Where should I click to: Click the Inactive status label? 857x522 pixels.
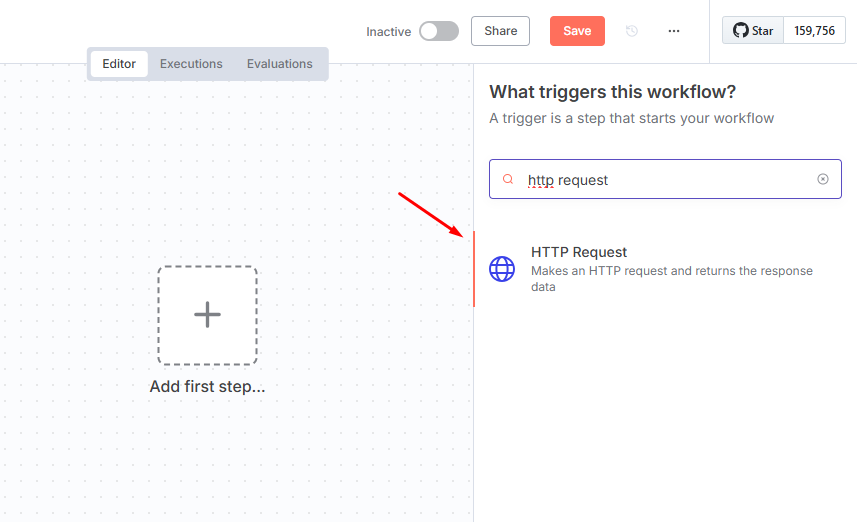point(389,32)
